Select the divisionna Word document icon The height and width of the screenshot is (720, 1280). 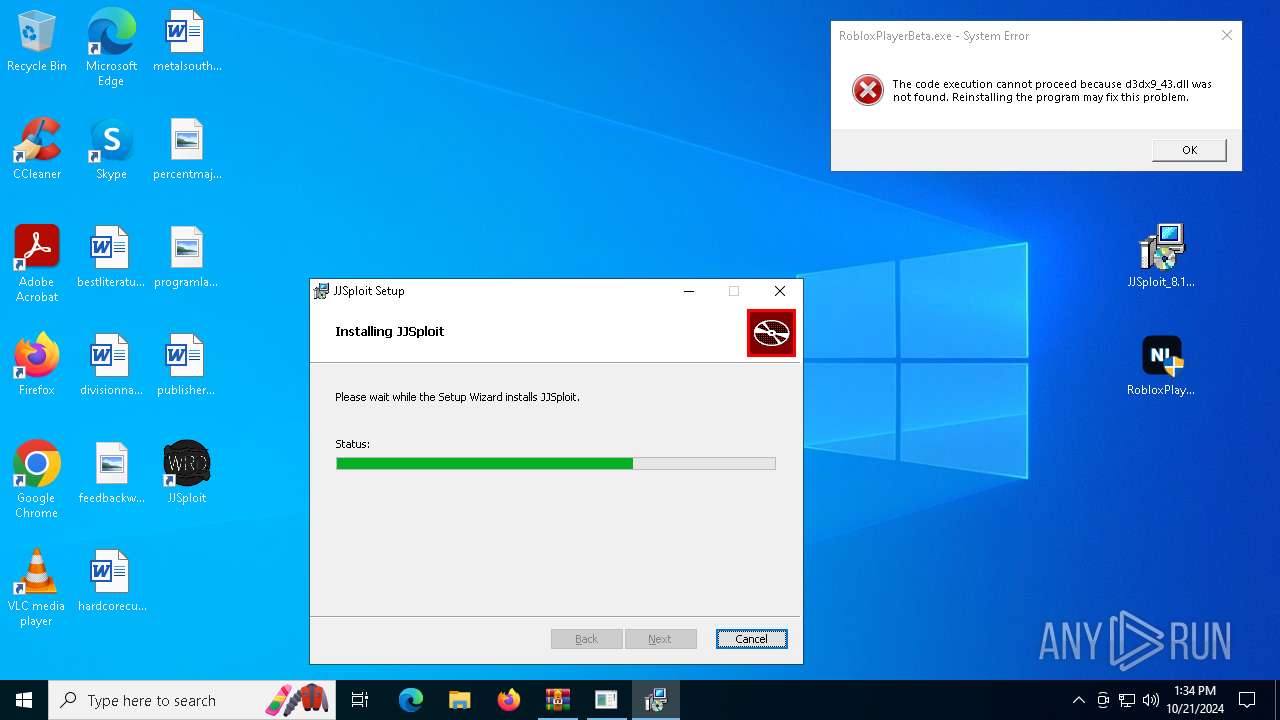click(111, 366)
